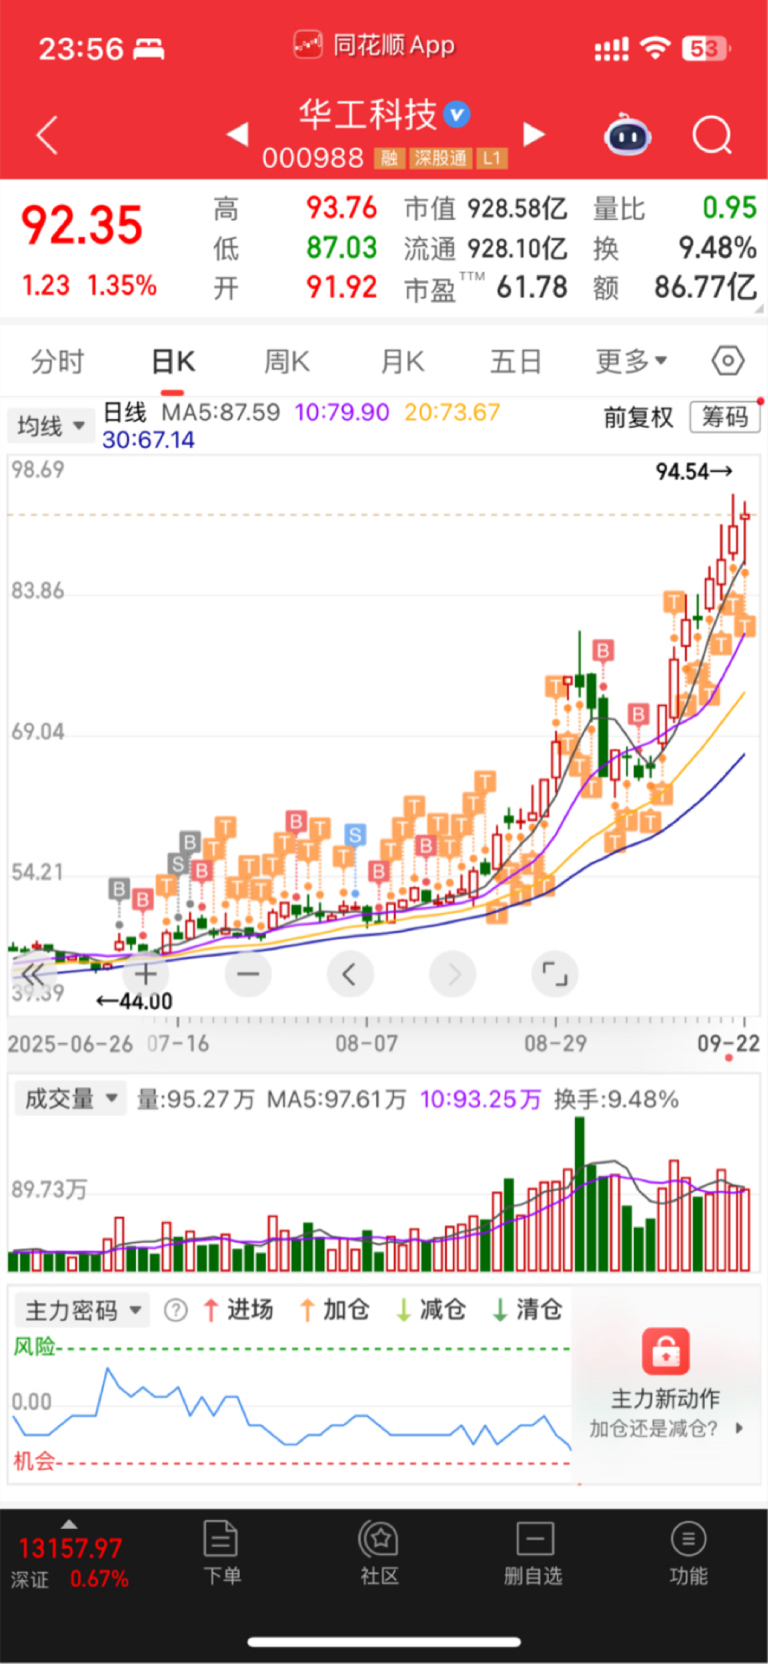
Task: Open the 成交量 indicator dropdown
Action: coord(70,1099)
